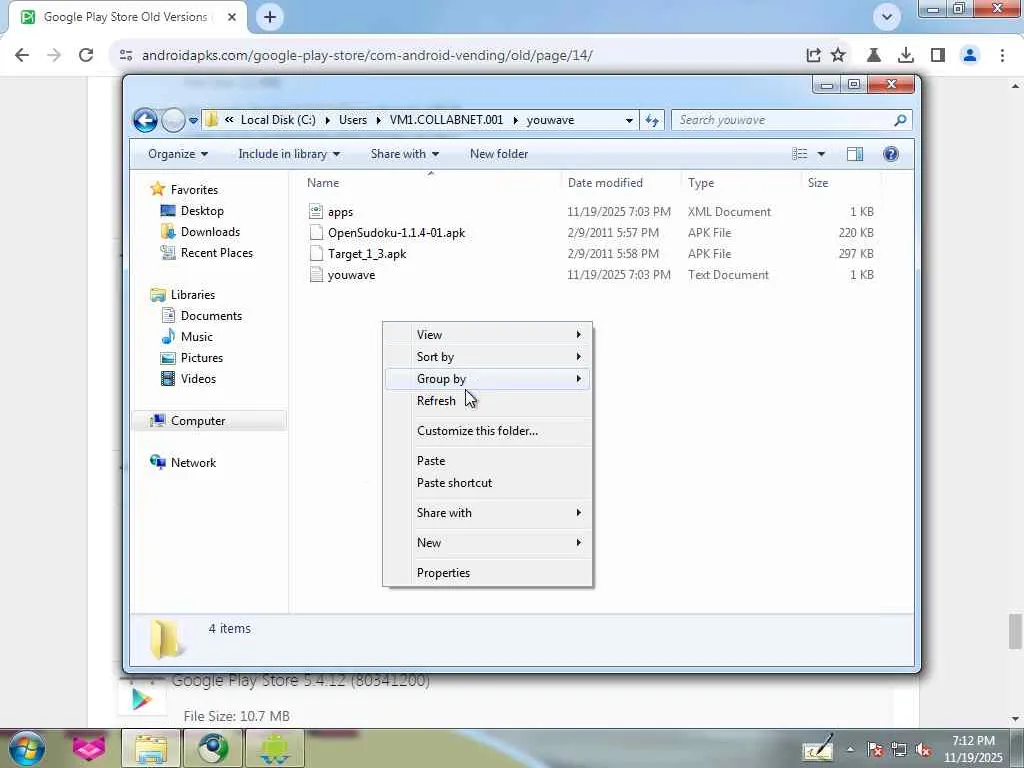Click Explorer forward navigation arrow

[x=173, y=120]
